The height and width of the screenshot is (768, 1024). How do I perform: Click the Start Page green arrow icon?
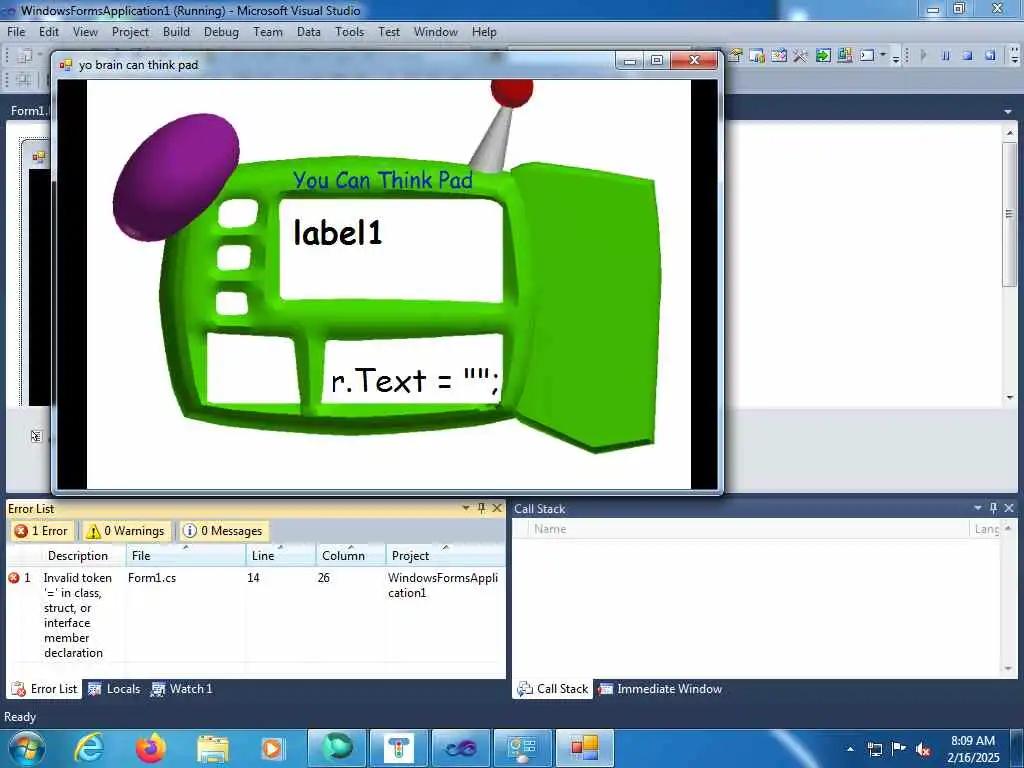point(823,56)
